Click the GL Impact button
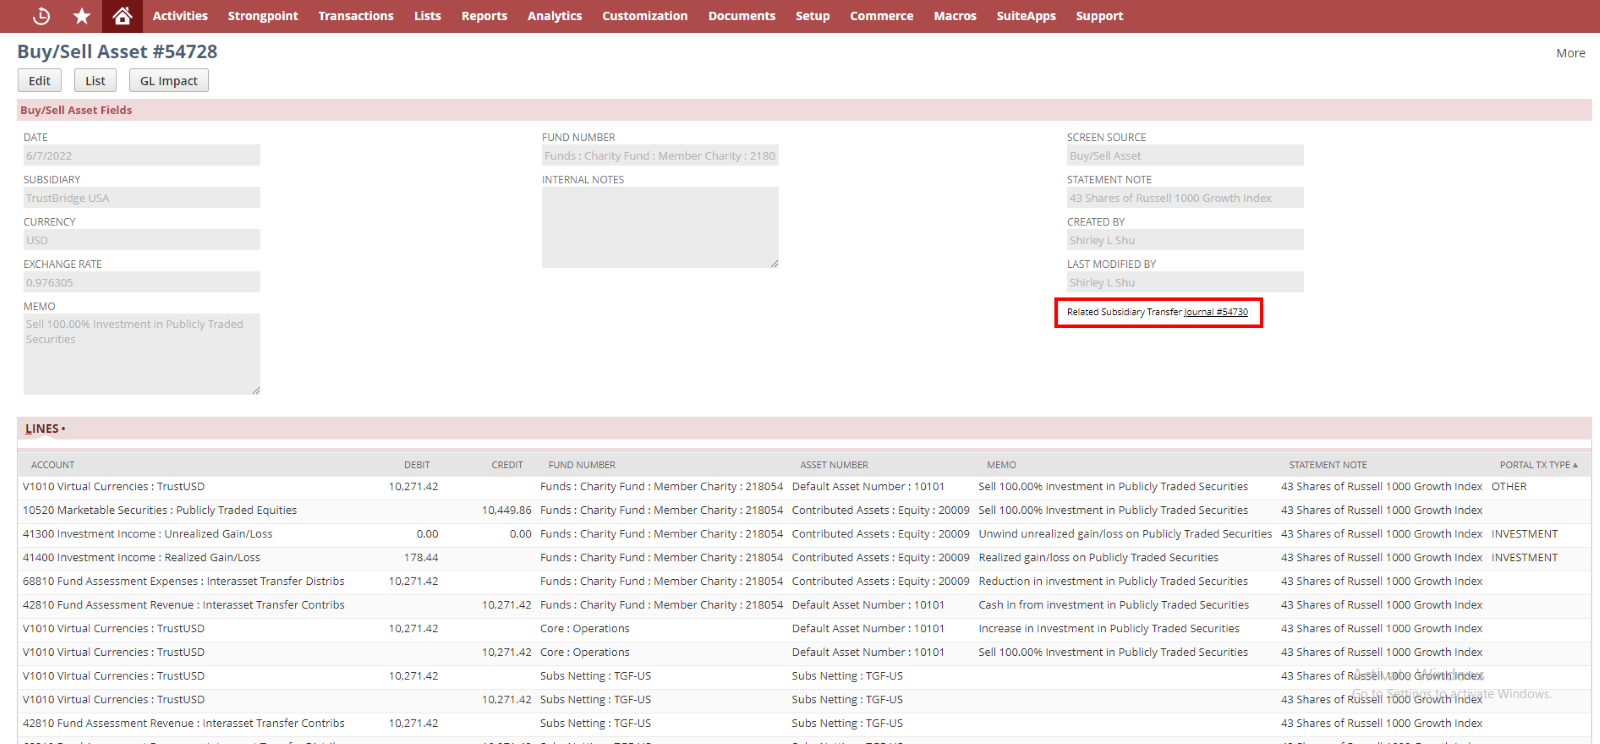The width and height of the screenshot is (1600, 744). click(x=168, y=81)
